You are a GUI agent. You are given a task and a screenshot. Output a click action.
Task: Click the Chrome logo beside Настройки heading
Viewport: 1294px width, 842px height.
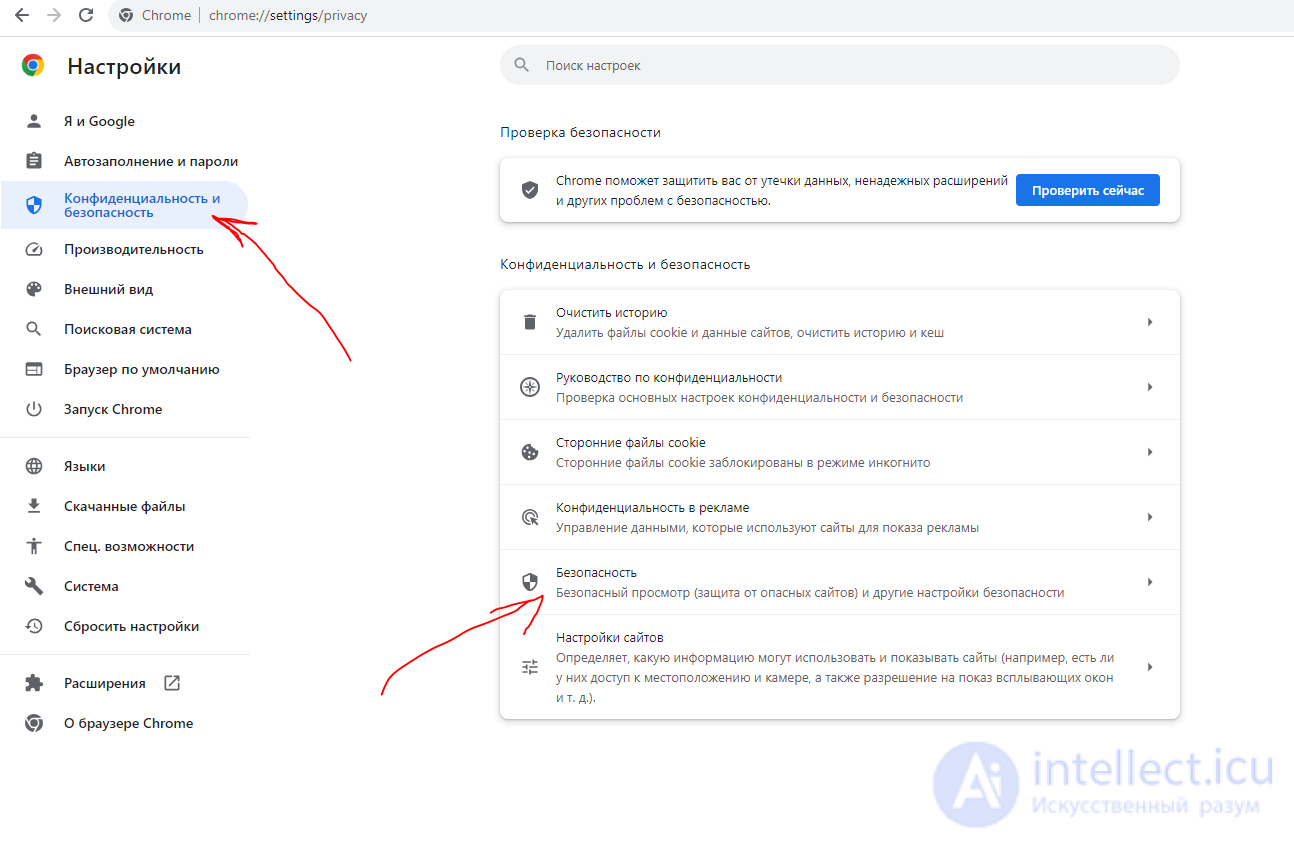pos(33,66)
